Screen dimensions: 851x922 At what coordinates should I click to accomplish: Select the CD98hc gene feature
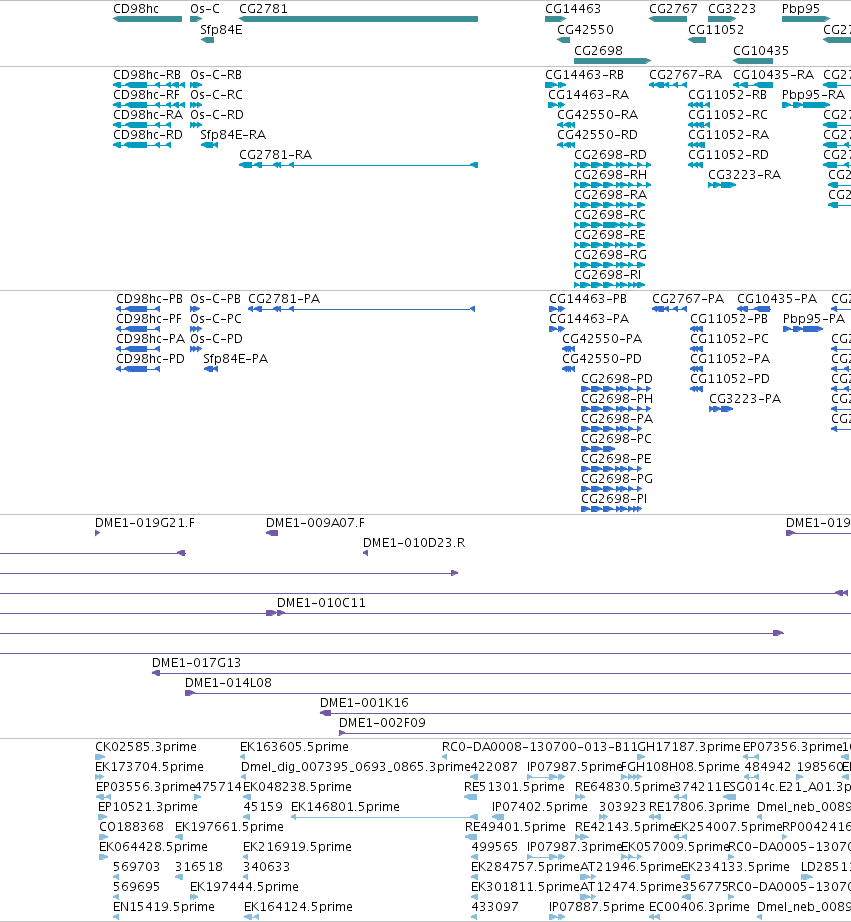[x=148, y=19]
